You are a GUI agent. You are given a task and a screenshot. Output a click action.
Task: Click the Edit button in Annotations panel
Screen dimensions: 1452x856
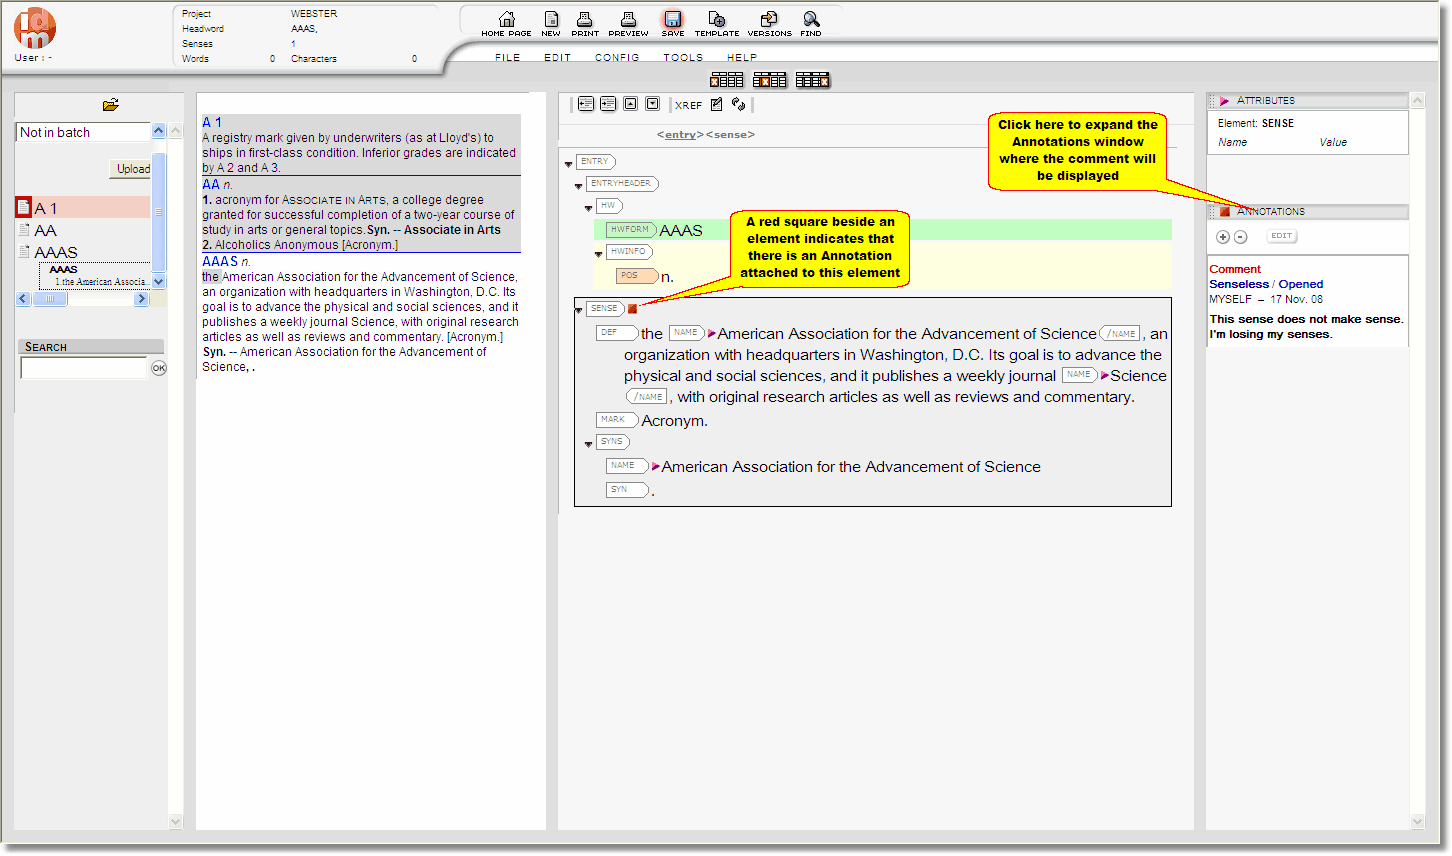pos(1282,236)
